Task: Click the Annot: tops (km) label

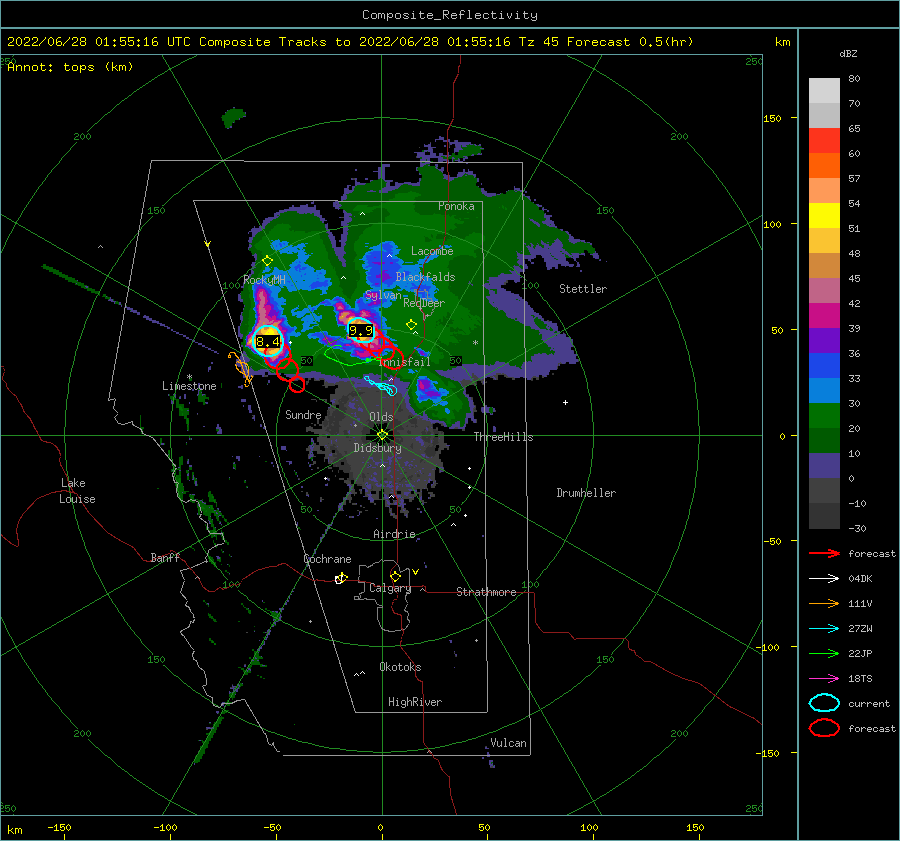Action: [70, 67]
